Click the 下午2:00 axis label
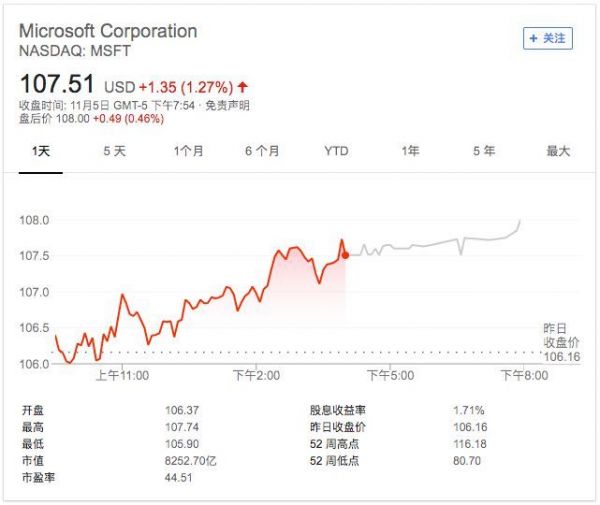 pyautogui.click(x=256, y=375)
